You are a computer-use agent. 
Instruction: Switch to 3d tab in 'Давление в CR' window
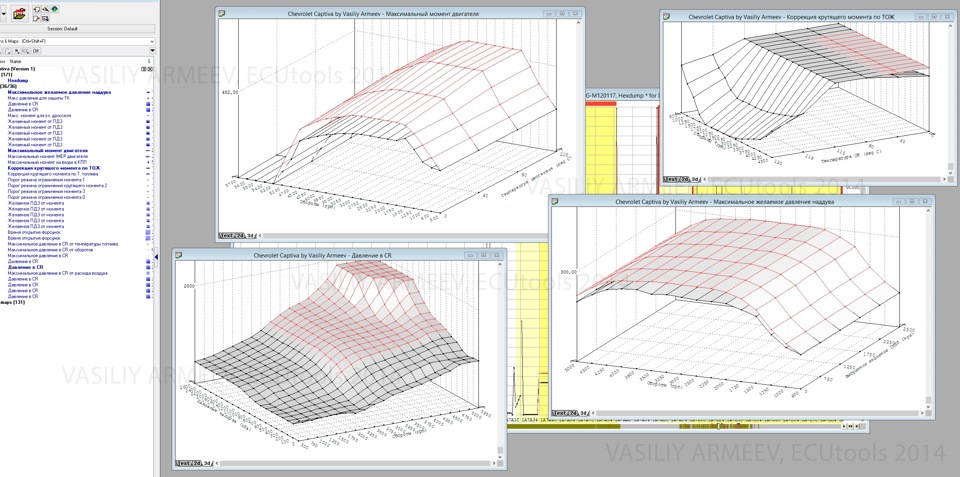click(207, 462)
